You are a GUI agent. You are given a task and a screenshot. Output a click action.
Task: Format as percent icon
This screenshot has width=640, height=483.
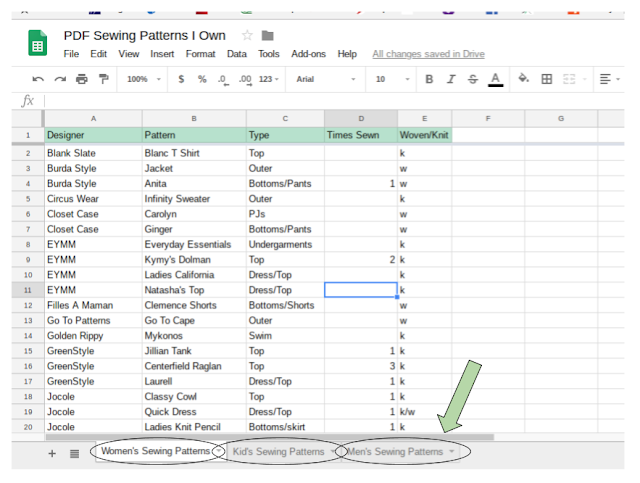click(x=202, y=79)
